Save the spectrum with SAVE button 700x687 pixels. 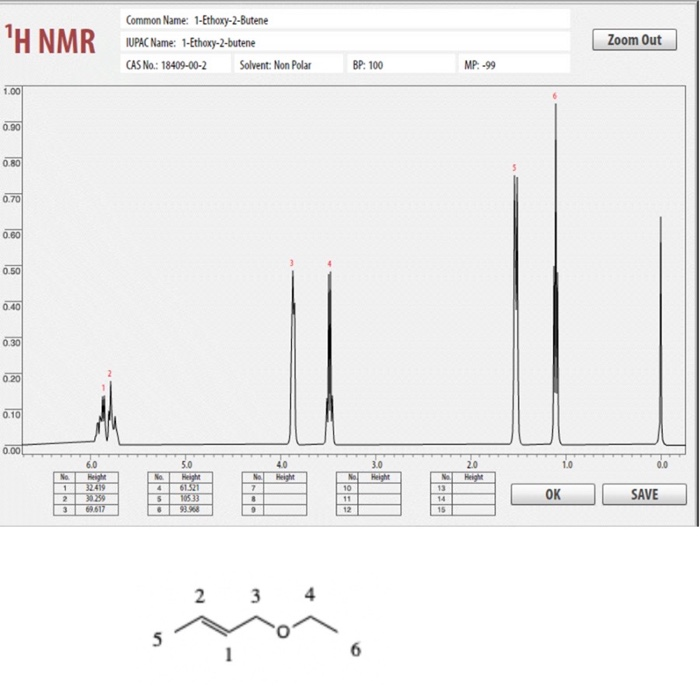click(644, 495)
